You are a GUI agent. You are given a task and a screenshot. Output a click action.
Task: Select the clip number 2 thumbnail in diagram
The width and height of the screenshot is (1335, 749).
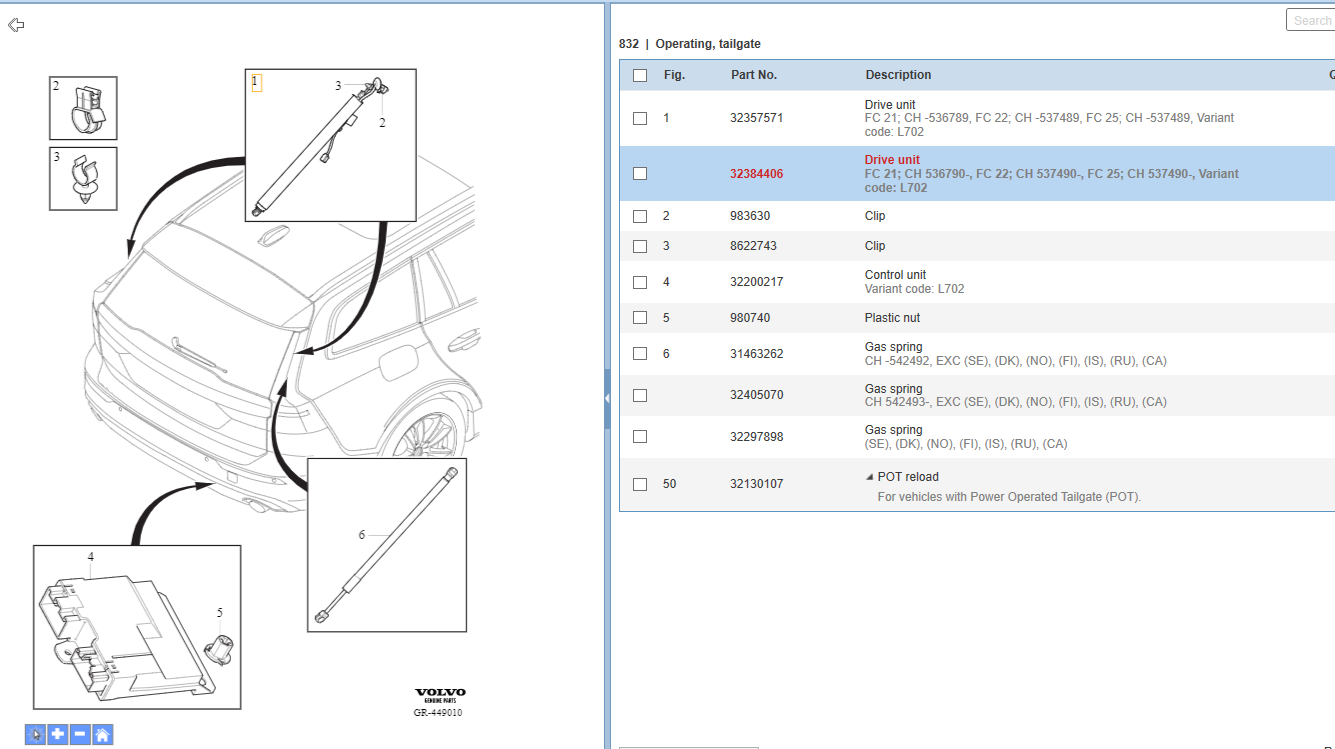pyautogui.click(x=83, y=108)
